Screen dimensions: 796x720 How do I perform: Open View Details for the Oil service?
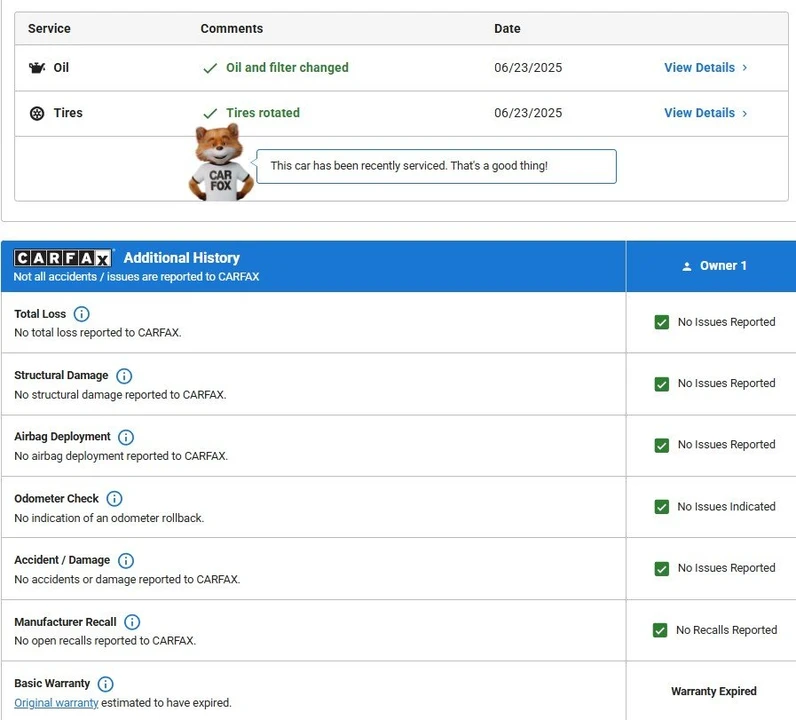pyautogui.click(x=700, y=68)
